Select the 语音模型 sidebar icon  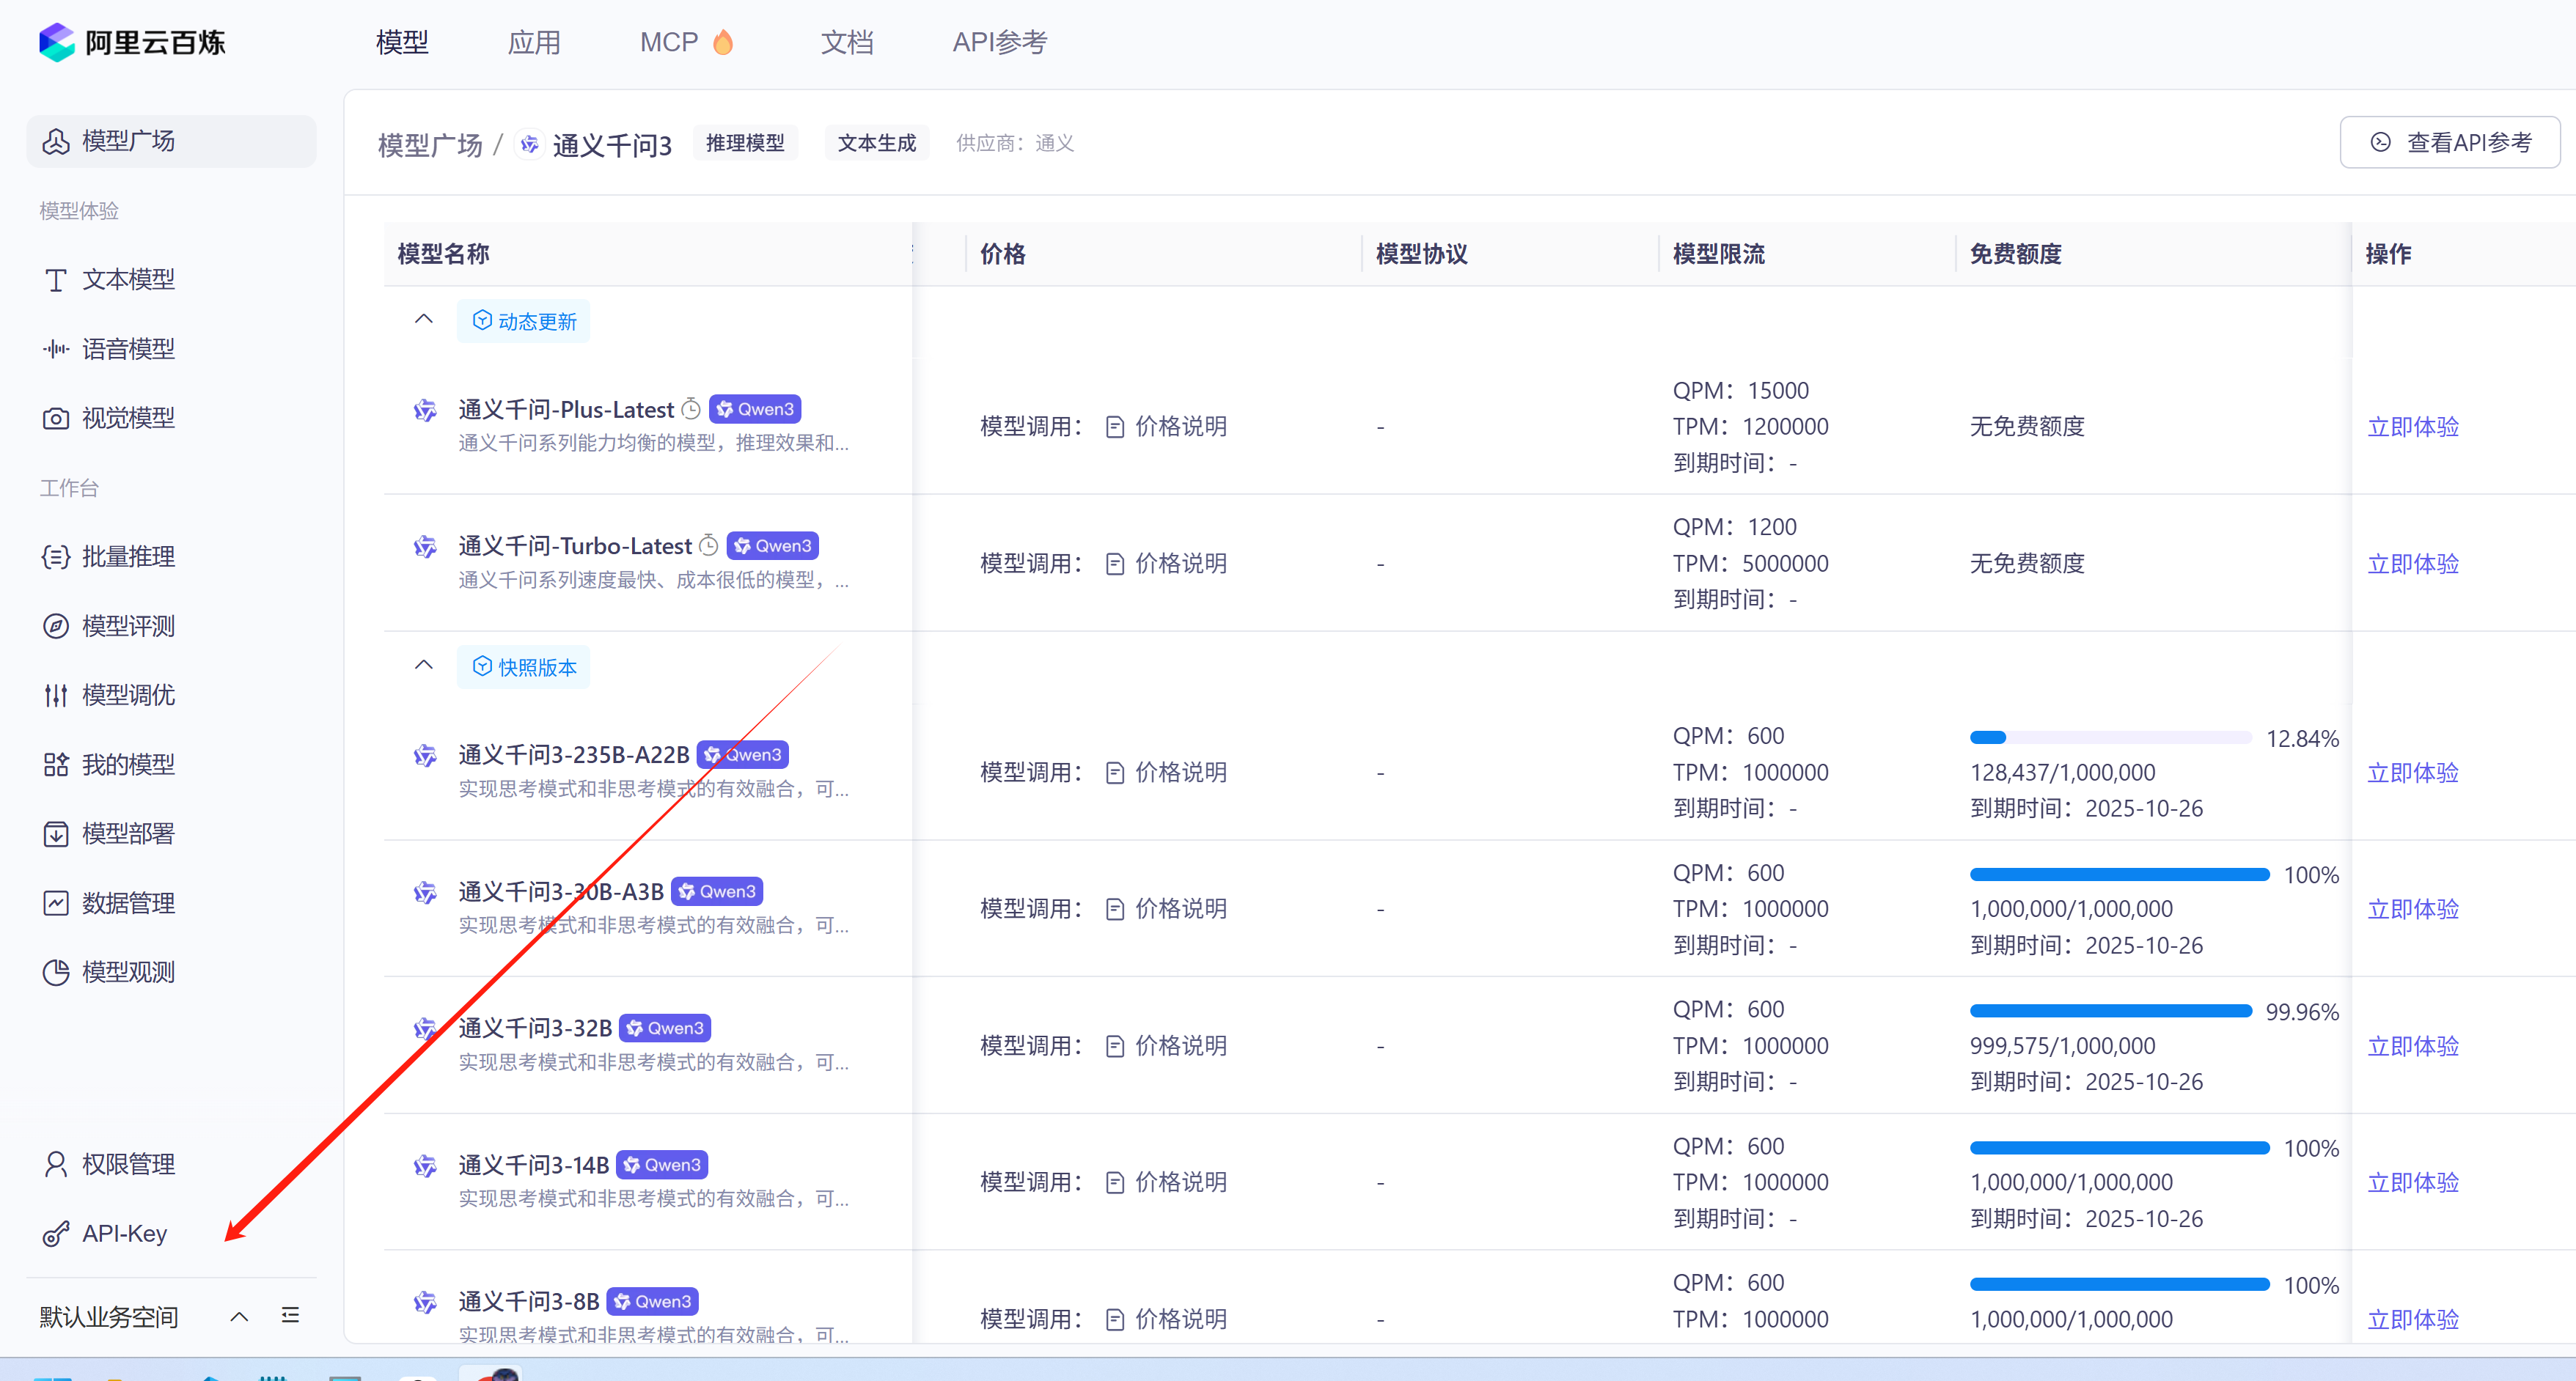coord(57,348)
